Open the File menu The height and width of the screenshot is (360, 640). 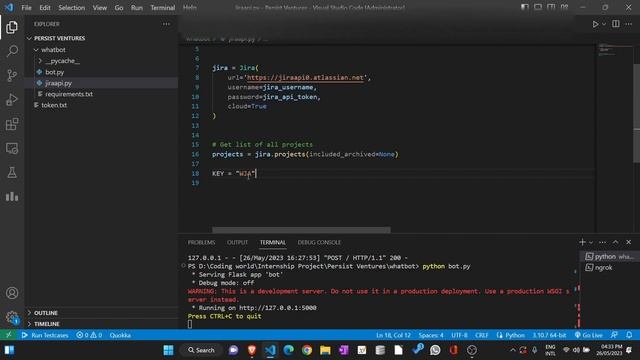point(27,8)
